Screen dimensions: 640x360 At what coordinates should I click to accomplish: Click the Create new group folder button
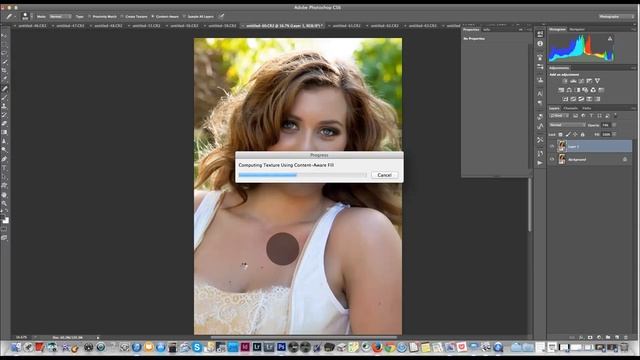608,337
